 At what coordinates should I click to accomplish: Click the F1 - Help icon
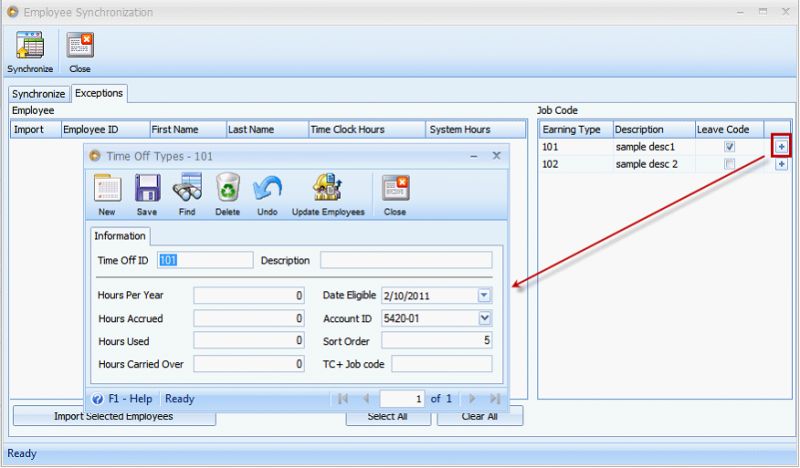click(97, 399)
